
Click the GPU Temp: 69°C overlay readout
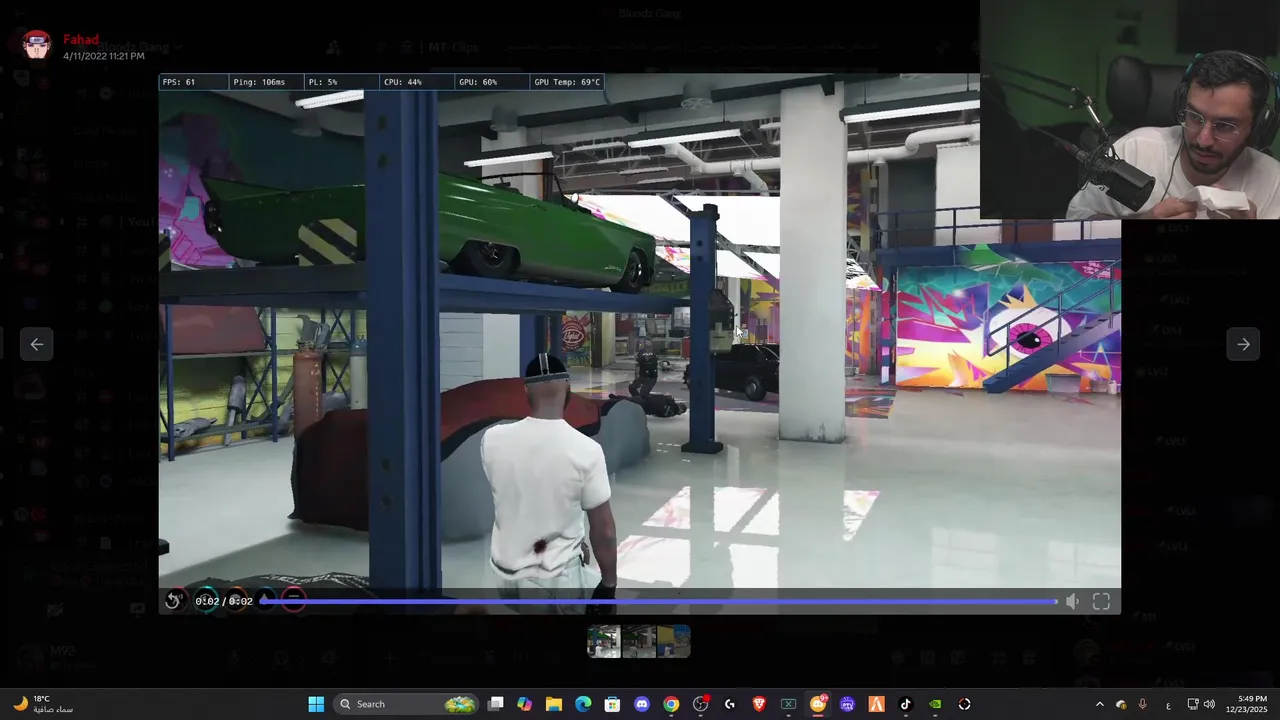tap(567, 82)
